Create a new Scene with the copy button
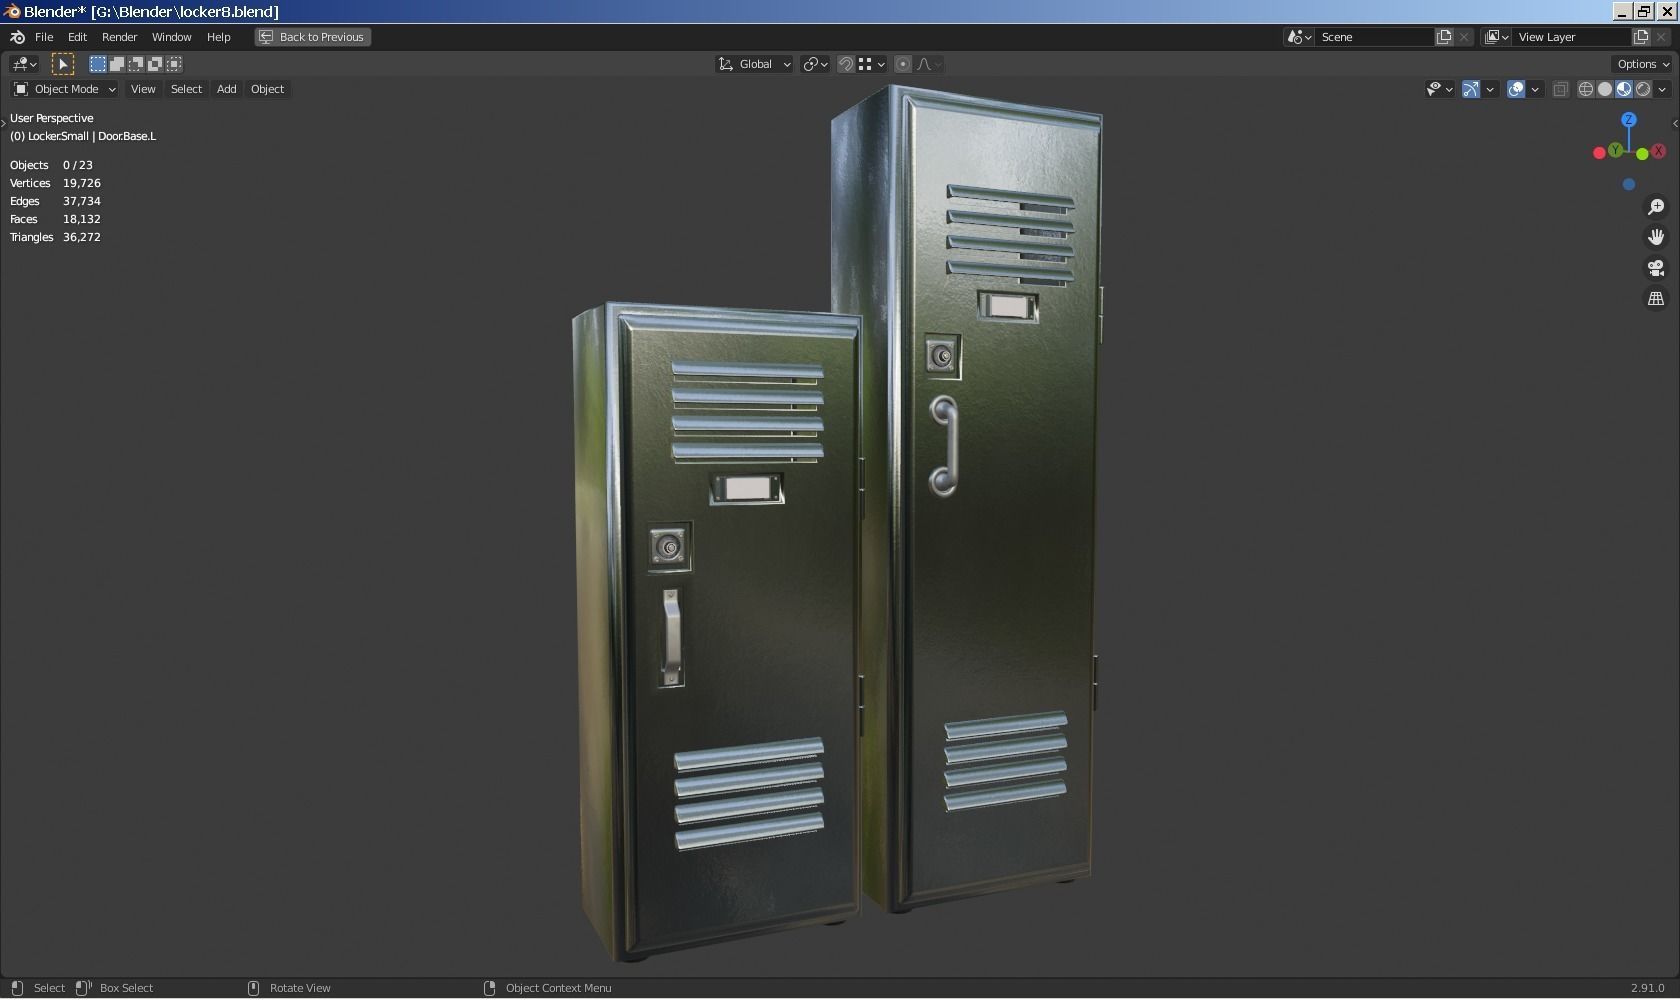The image size is (1680, 1000). coord(1442,36)
